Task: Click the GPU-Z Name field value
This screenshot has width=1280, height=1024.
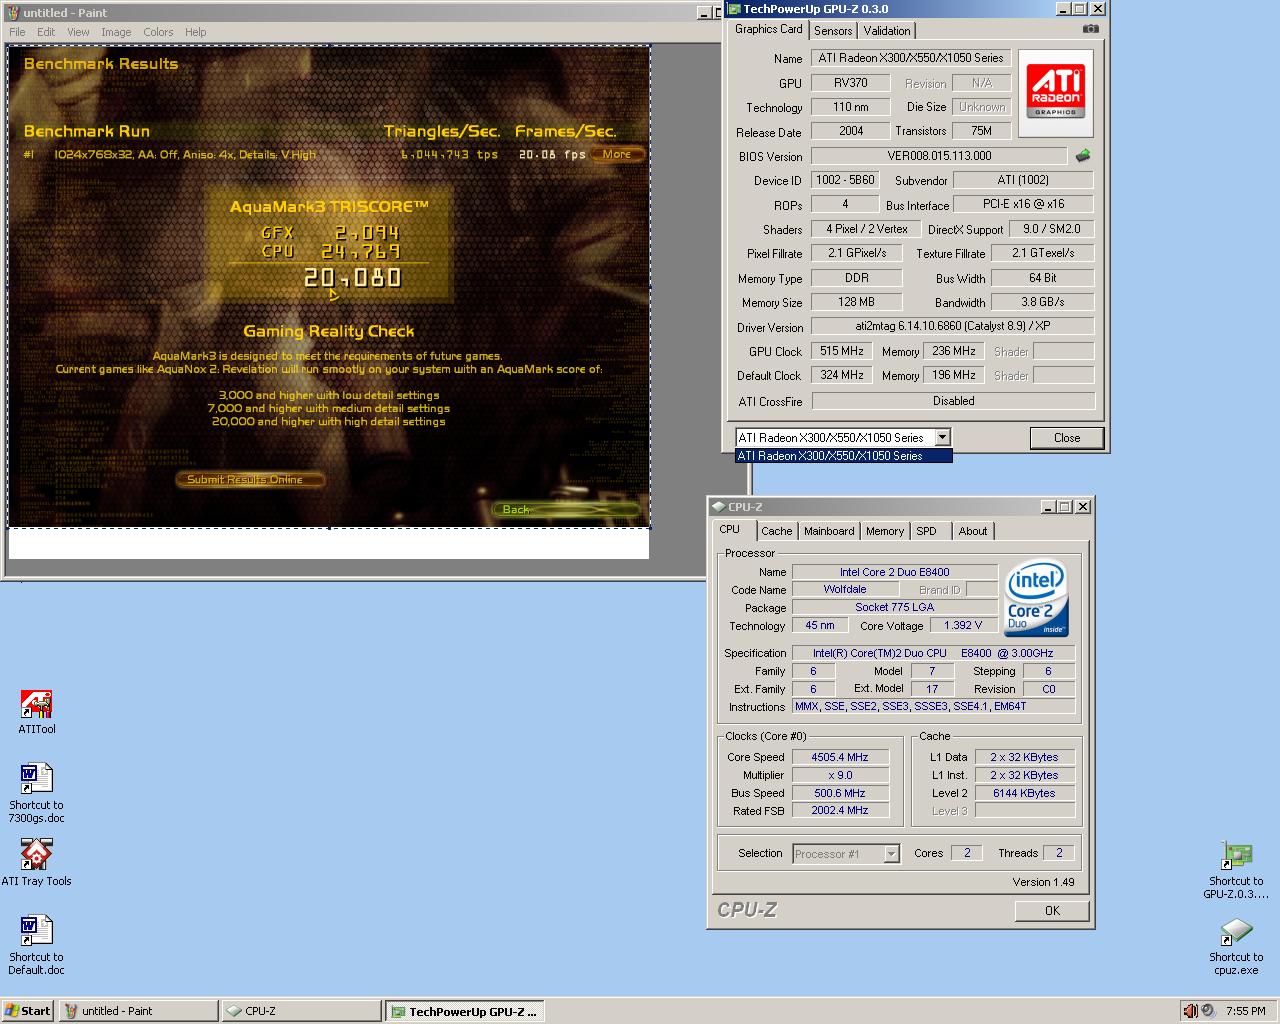Action: coord(911,58)
